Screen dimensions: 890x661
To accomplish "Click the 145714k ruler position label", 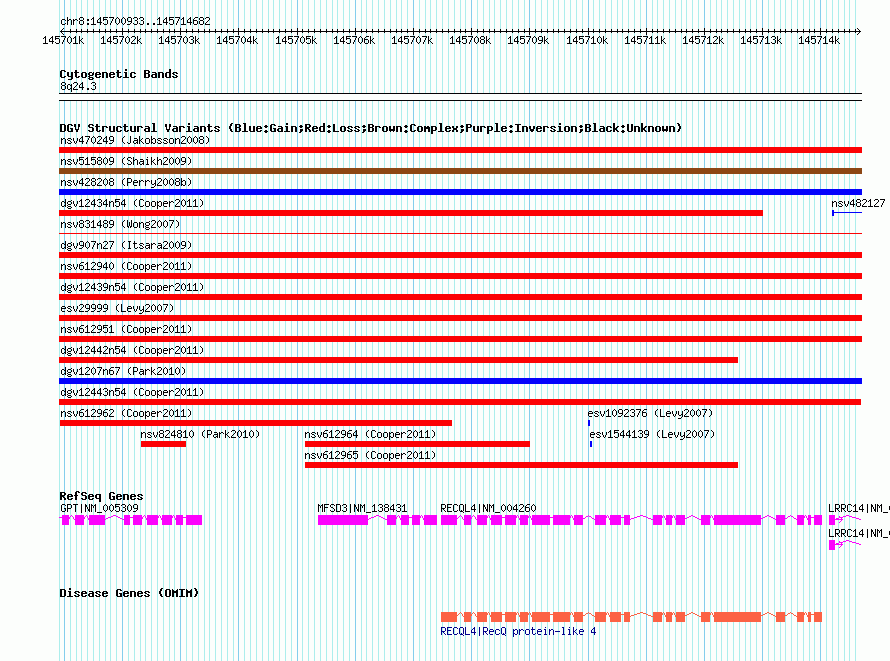I will [819, 40].
